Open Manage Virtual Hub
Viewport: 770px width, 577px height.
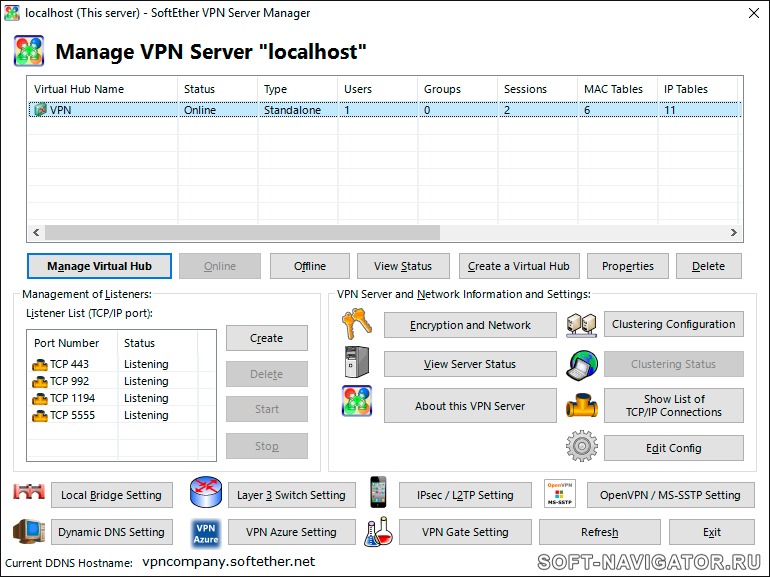(99, 266)
